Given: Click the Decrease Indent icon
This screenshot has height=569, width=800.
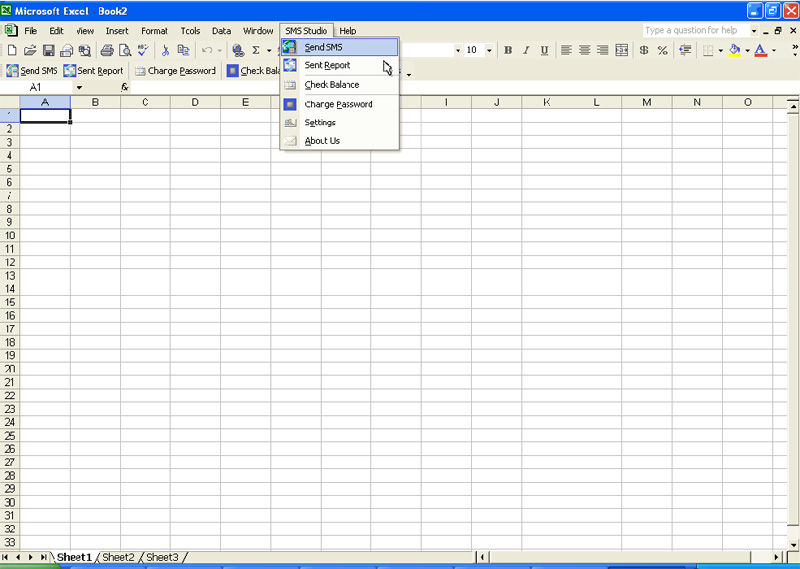Looking at the screenshot, I should (685, 50).
